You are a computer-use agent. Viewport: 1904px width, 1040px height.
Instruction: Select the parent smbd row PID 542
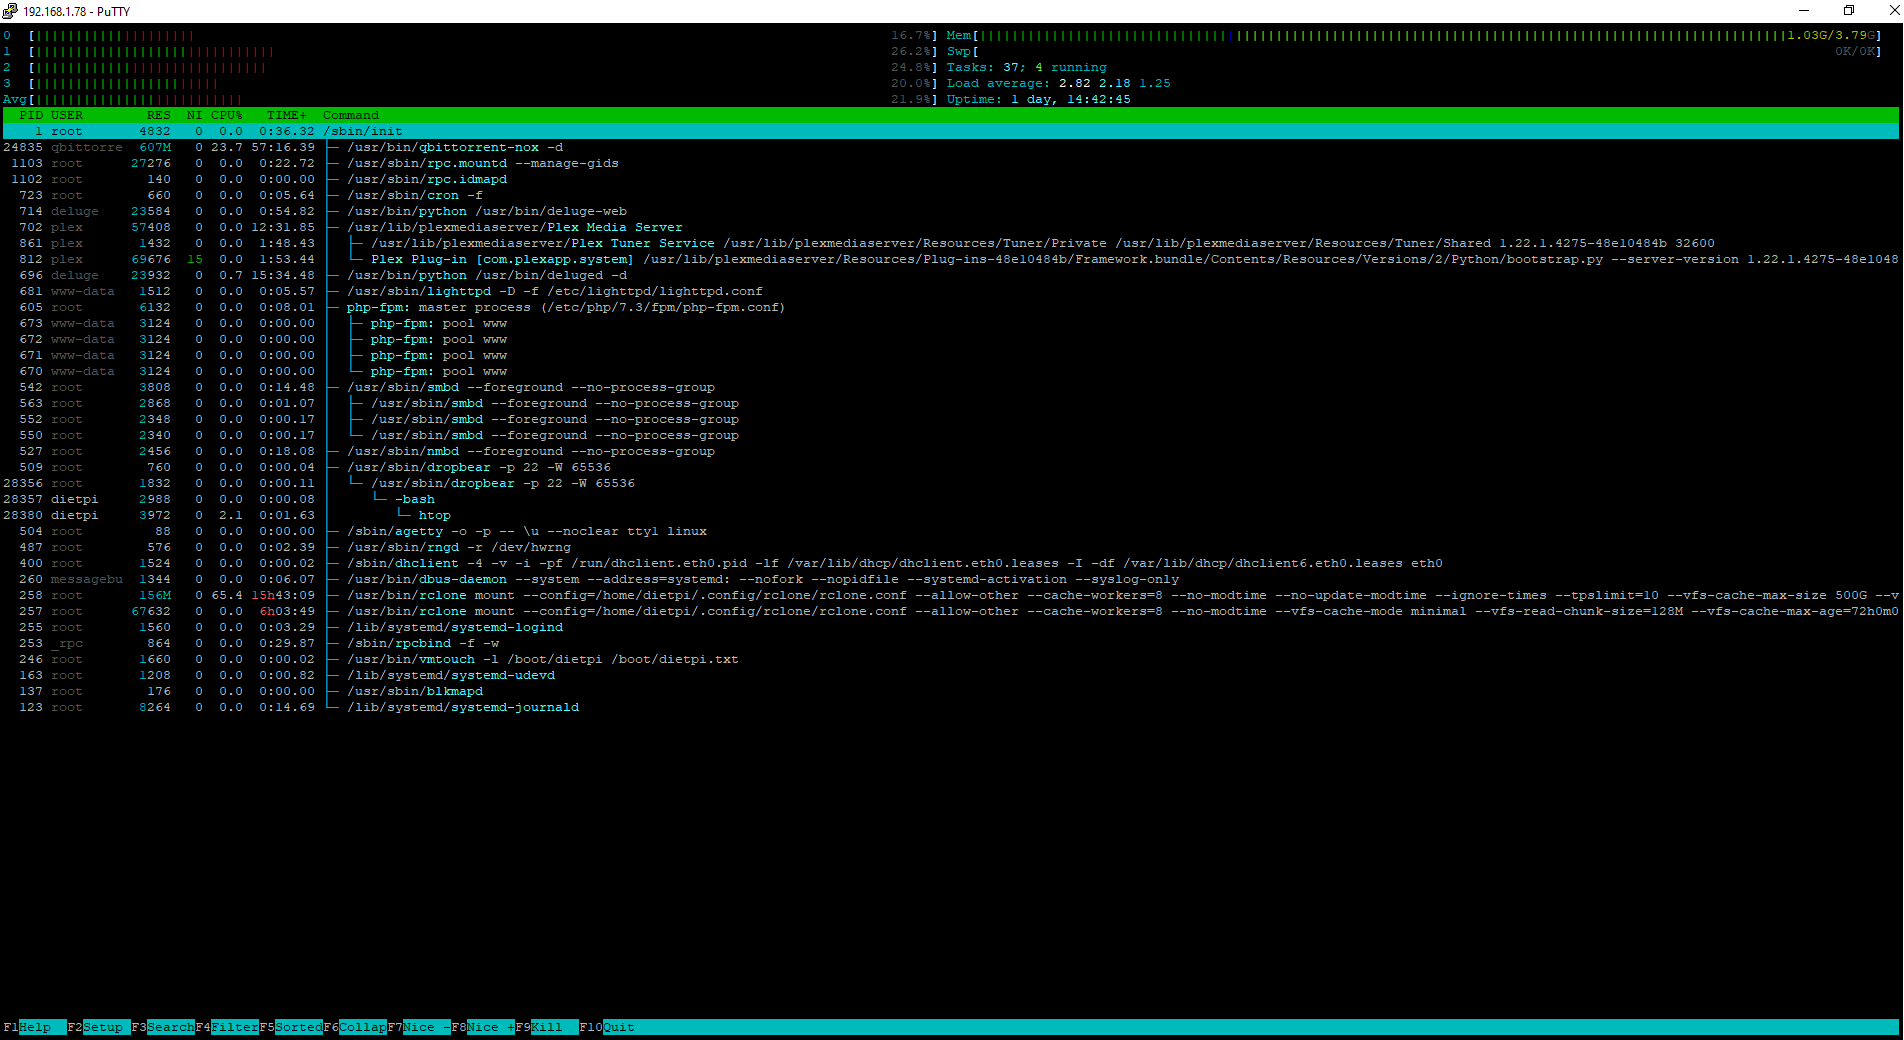click(951, 387)
